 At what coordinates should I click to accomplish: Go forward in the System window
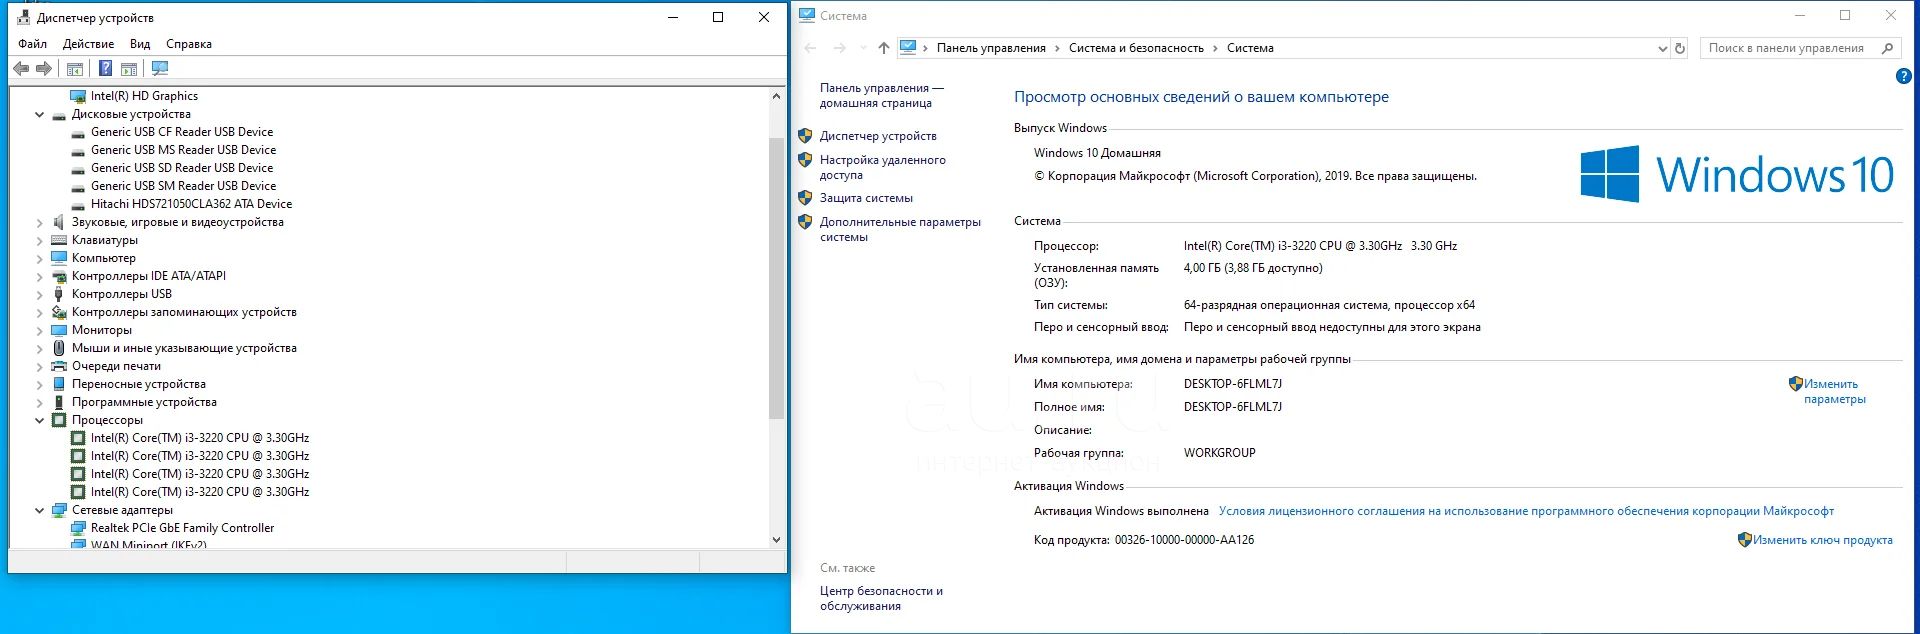[839, 48]
